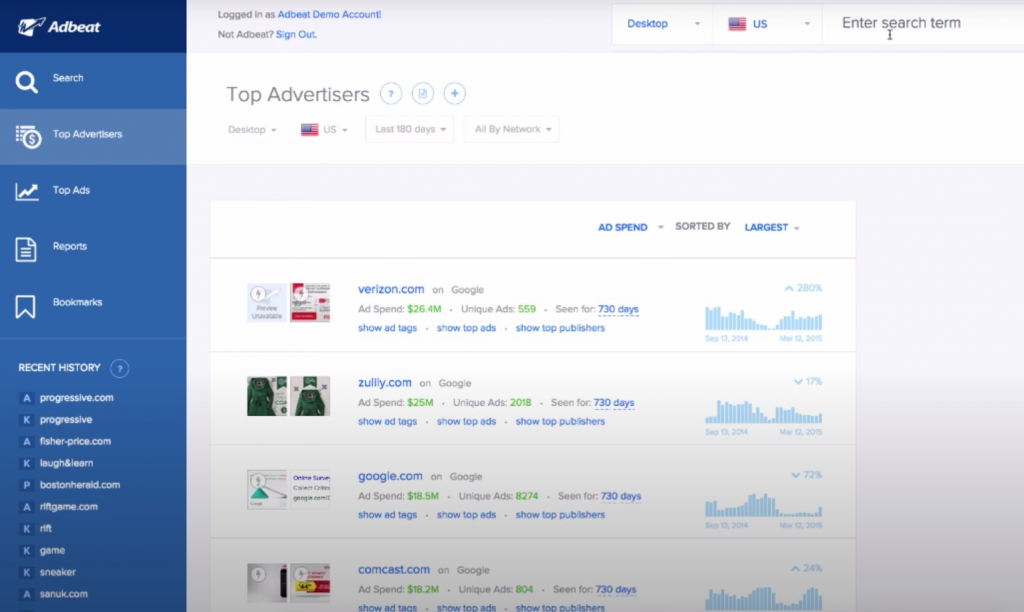Show ad tags for verizon.com
This screenshot has height=612, width=1024.
tap(387, 328)
